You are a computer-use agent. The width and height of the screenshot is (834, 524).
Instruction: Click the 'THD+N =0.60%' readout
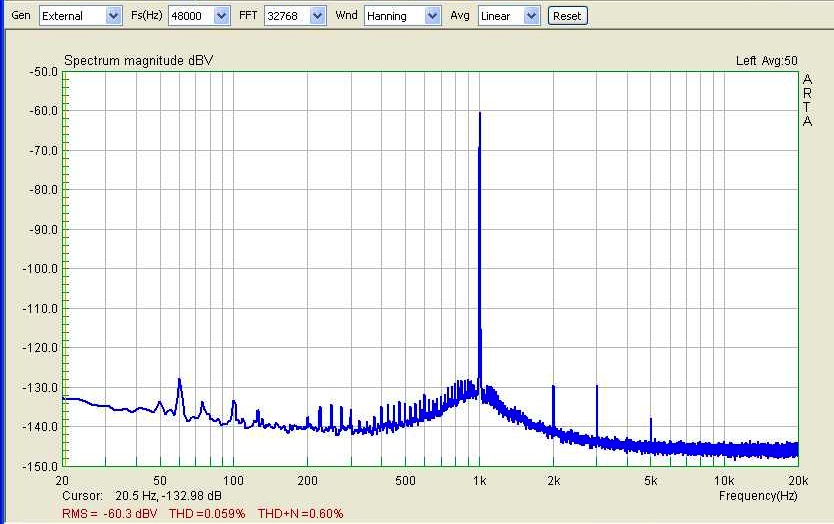[x=301, y=513]
